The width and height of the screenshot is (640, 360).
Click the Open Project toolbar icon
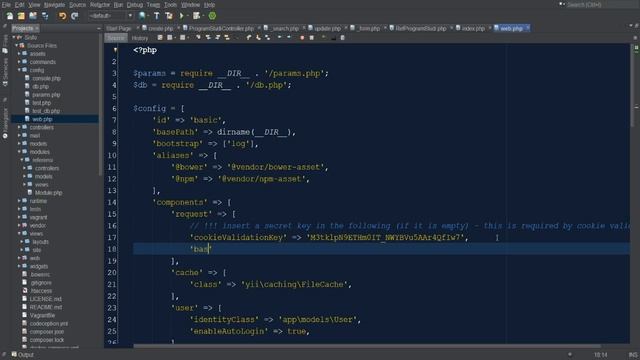click(x=33, y=16)
